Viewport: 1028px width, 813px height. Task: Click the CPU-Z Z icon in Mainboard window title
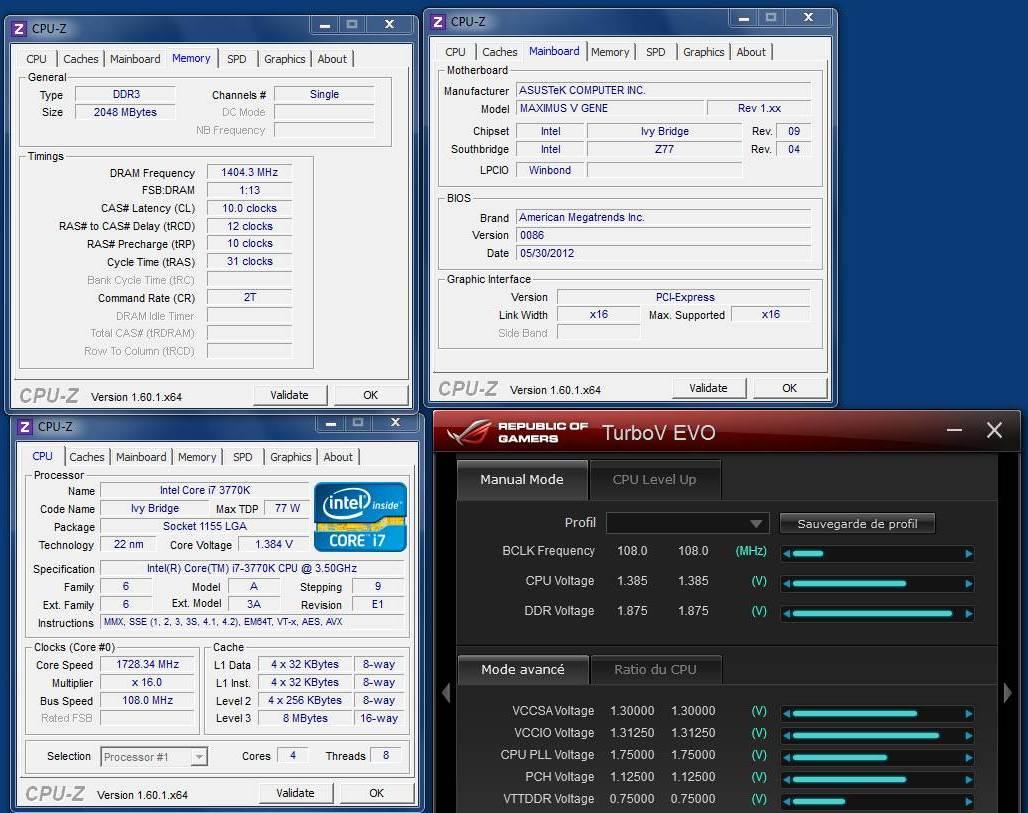[x=438, y=22]
